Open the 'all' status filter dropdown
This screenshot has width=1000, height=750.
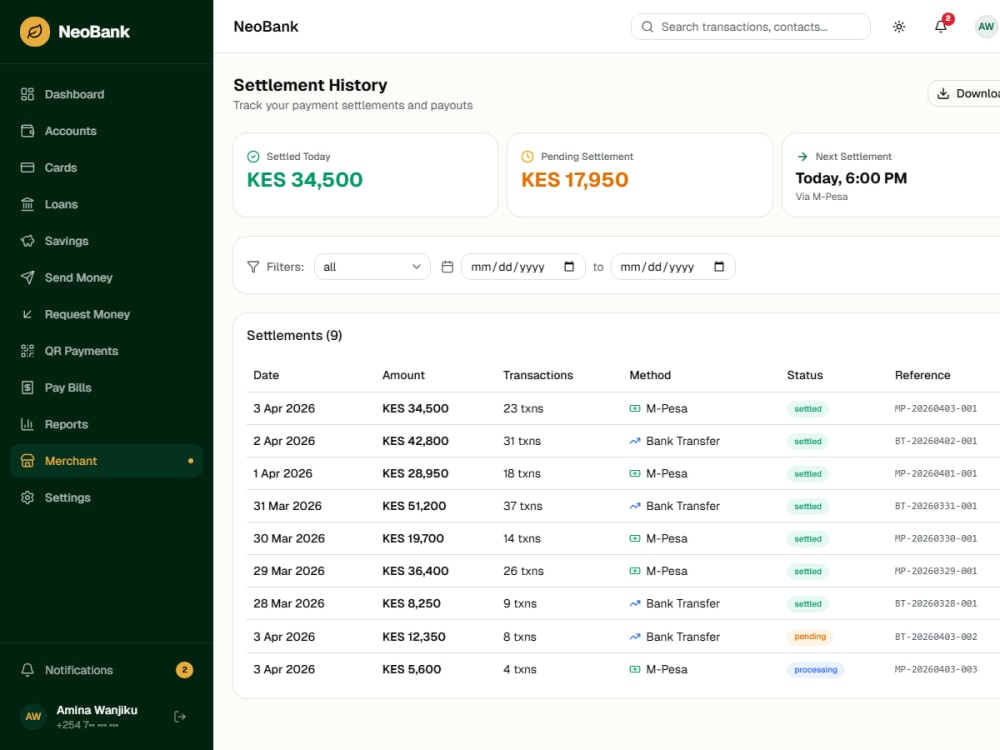click(x=372, y=267)
